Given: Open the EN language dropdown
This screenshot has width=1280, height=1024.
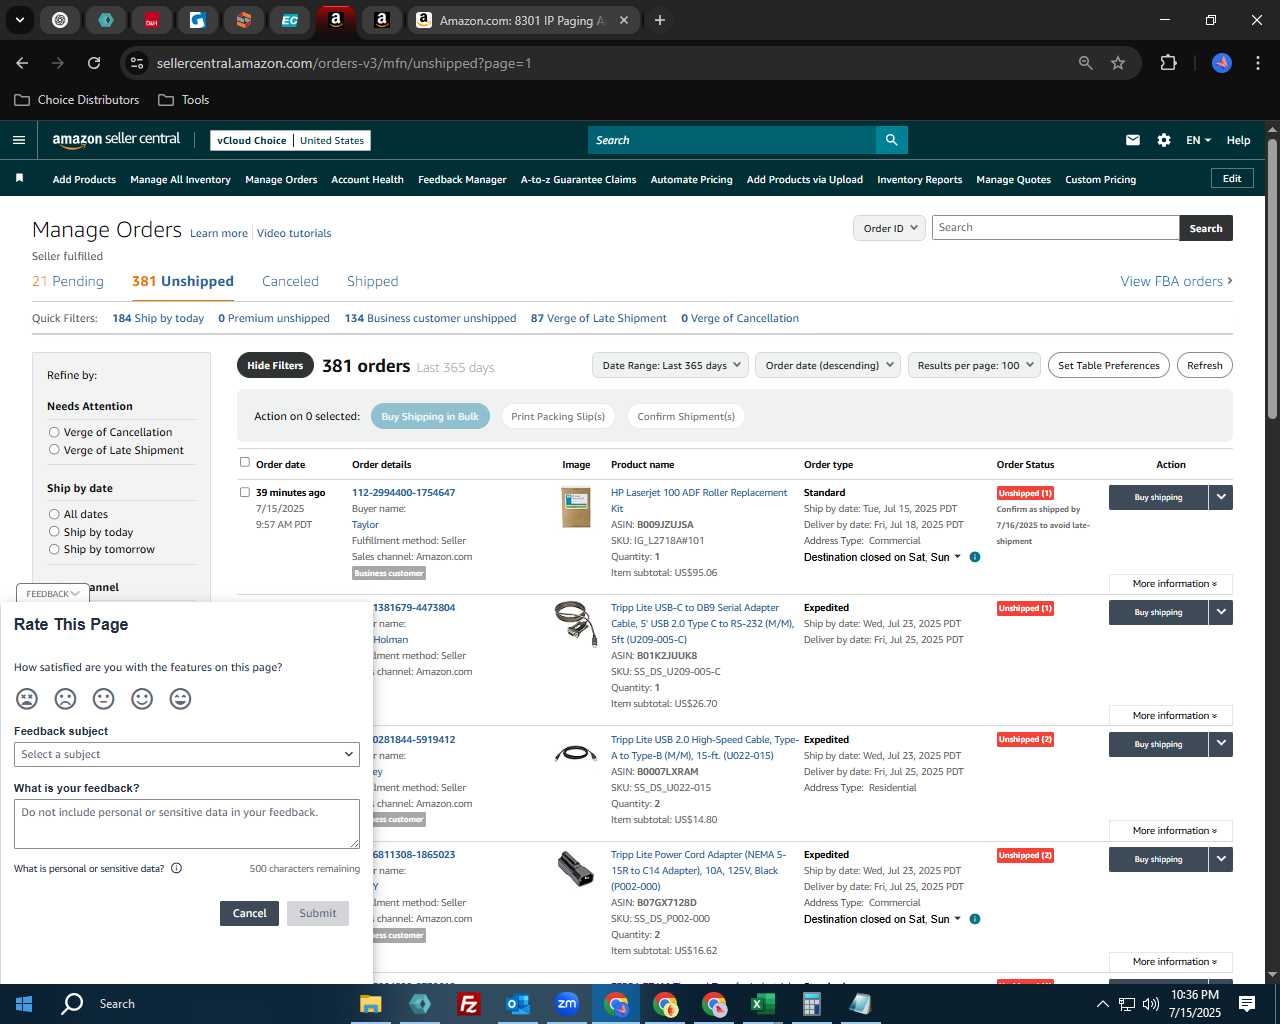Looking at the screenshot, I should (1198, 140).
